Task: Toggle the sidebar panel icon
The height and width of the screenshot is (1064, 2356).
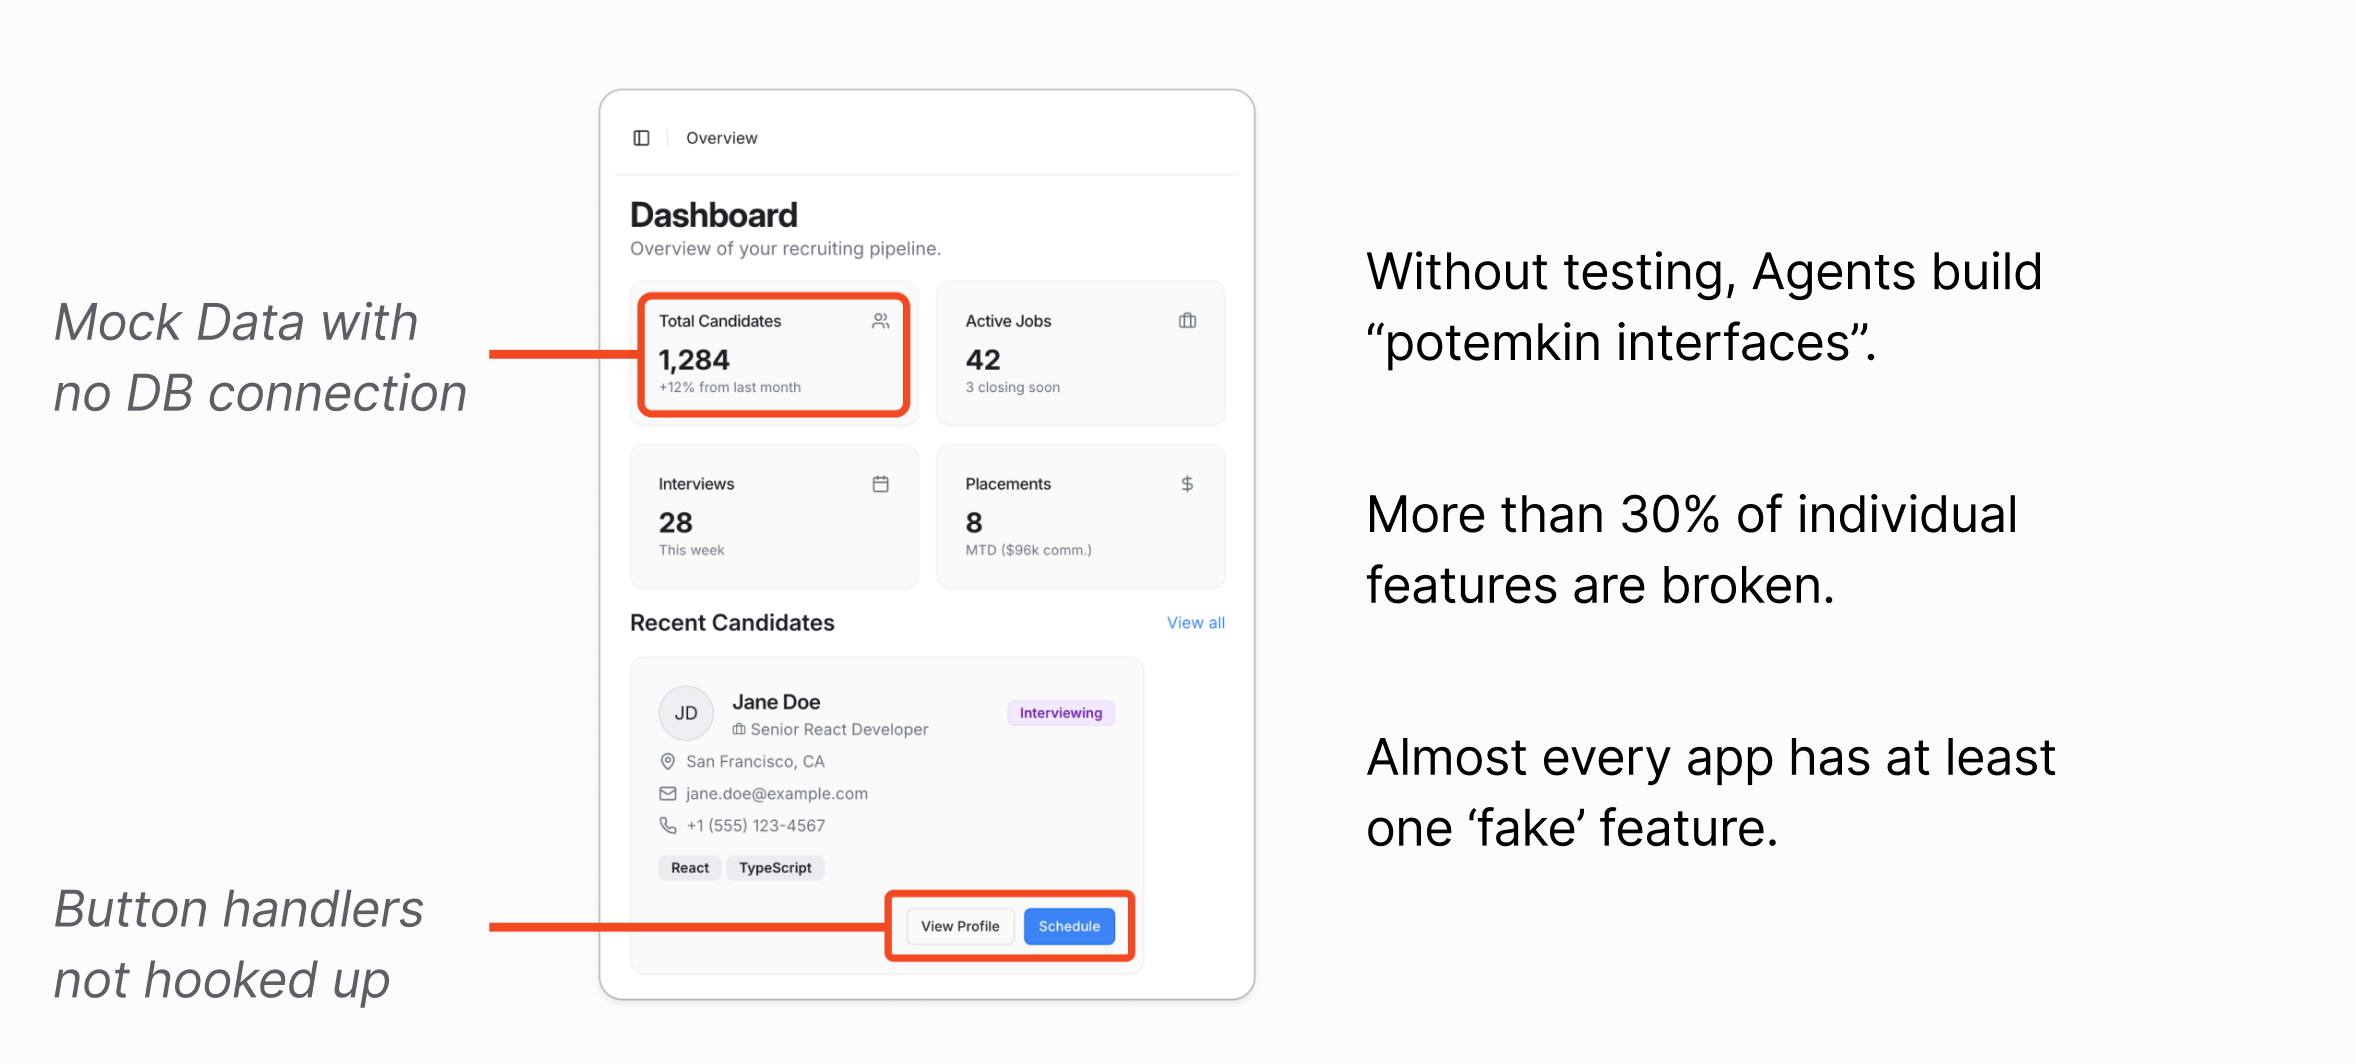Action: [641, 138]
